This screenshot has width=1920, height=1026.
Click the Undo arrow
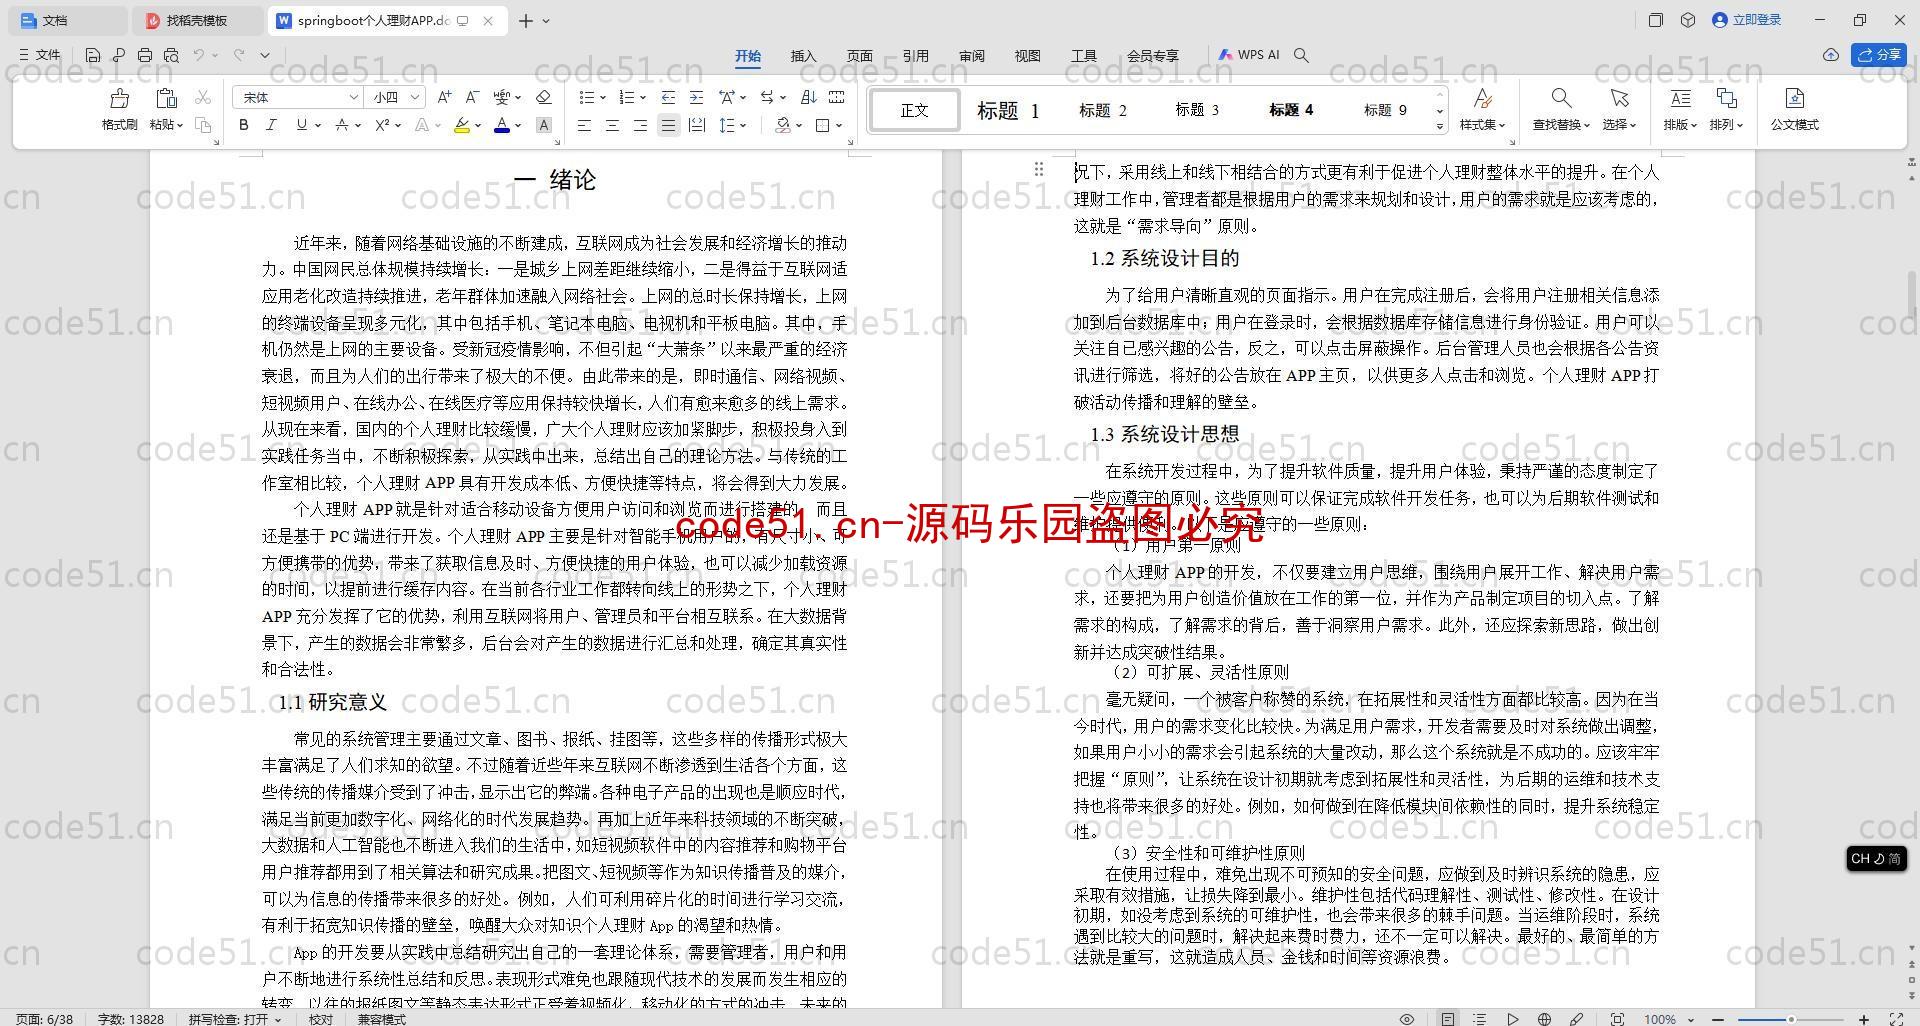199,55
